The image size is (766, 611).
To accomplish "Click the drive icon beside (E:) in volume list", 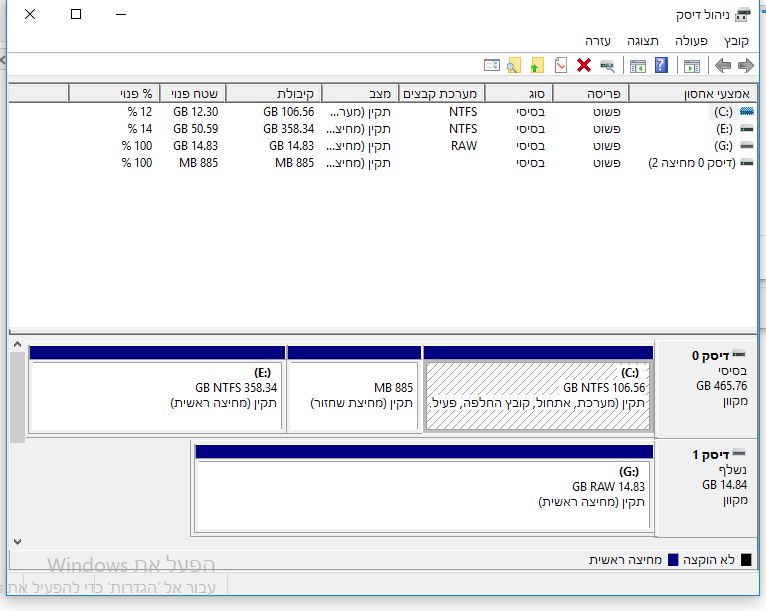I will [x=747, y=128].
